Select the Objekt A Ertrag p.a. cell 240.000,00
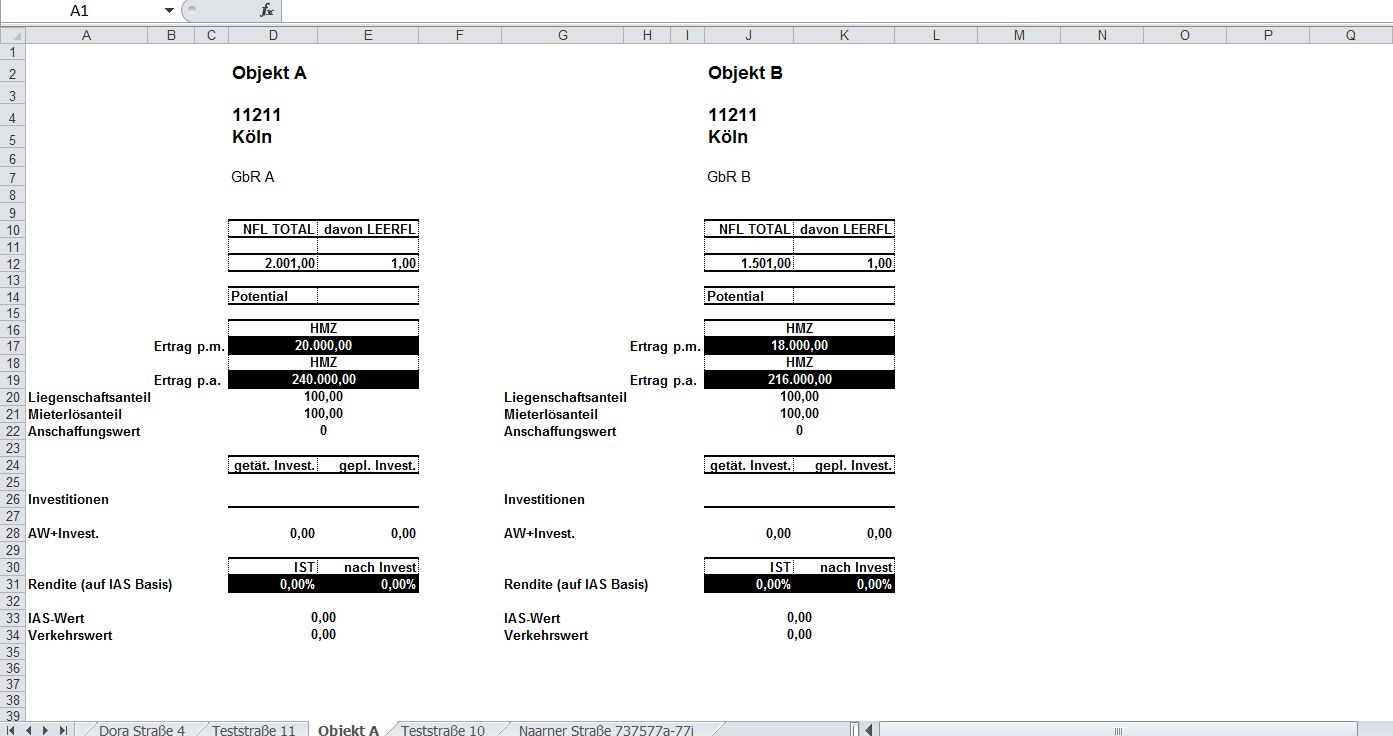1393x736 pixels. coord(323,380)
